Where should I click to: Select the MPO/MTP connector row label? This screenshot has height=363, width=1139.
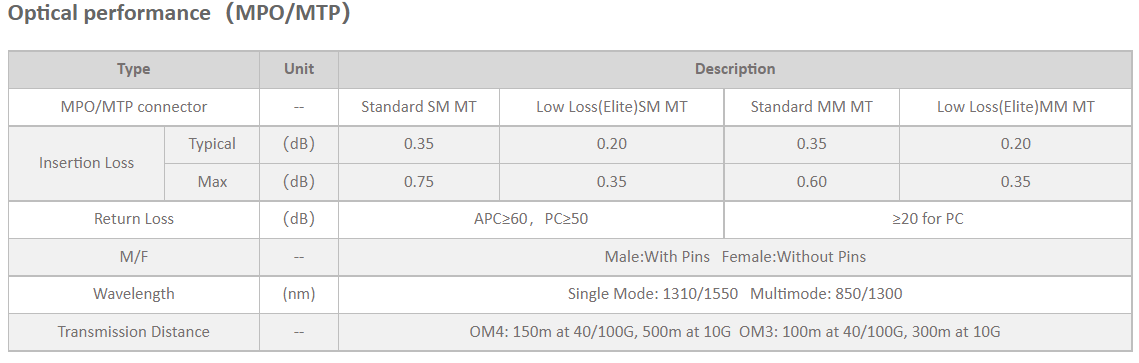click(x=134, y=107)
